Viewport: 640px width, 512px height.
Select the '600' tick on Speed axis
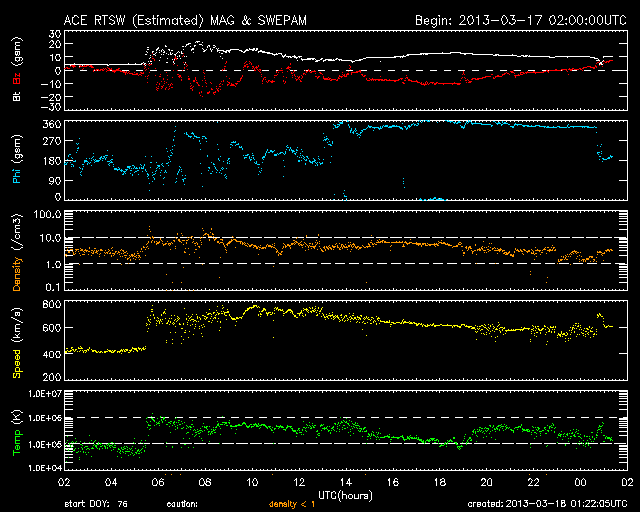pos(52,328)
